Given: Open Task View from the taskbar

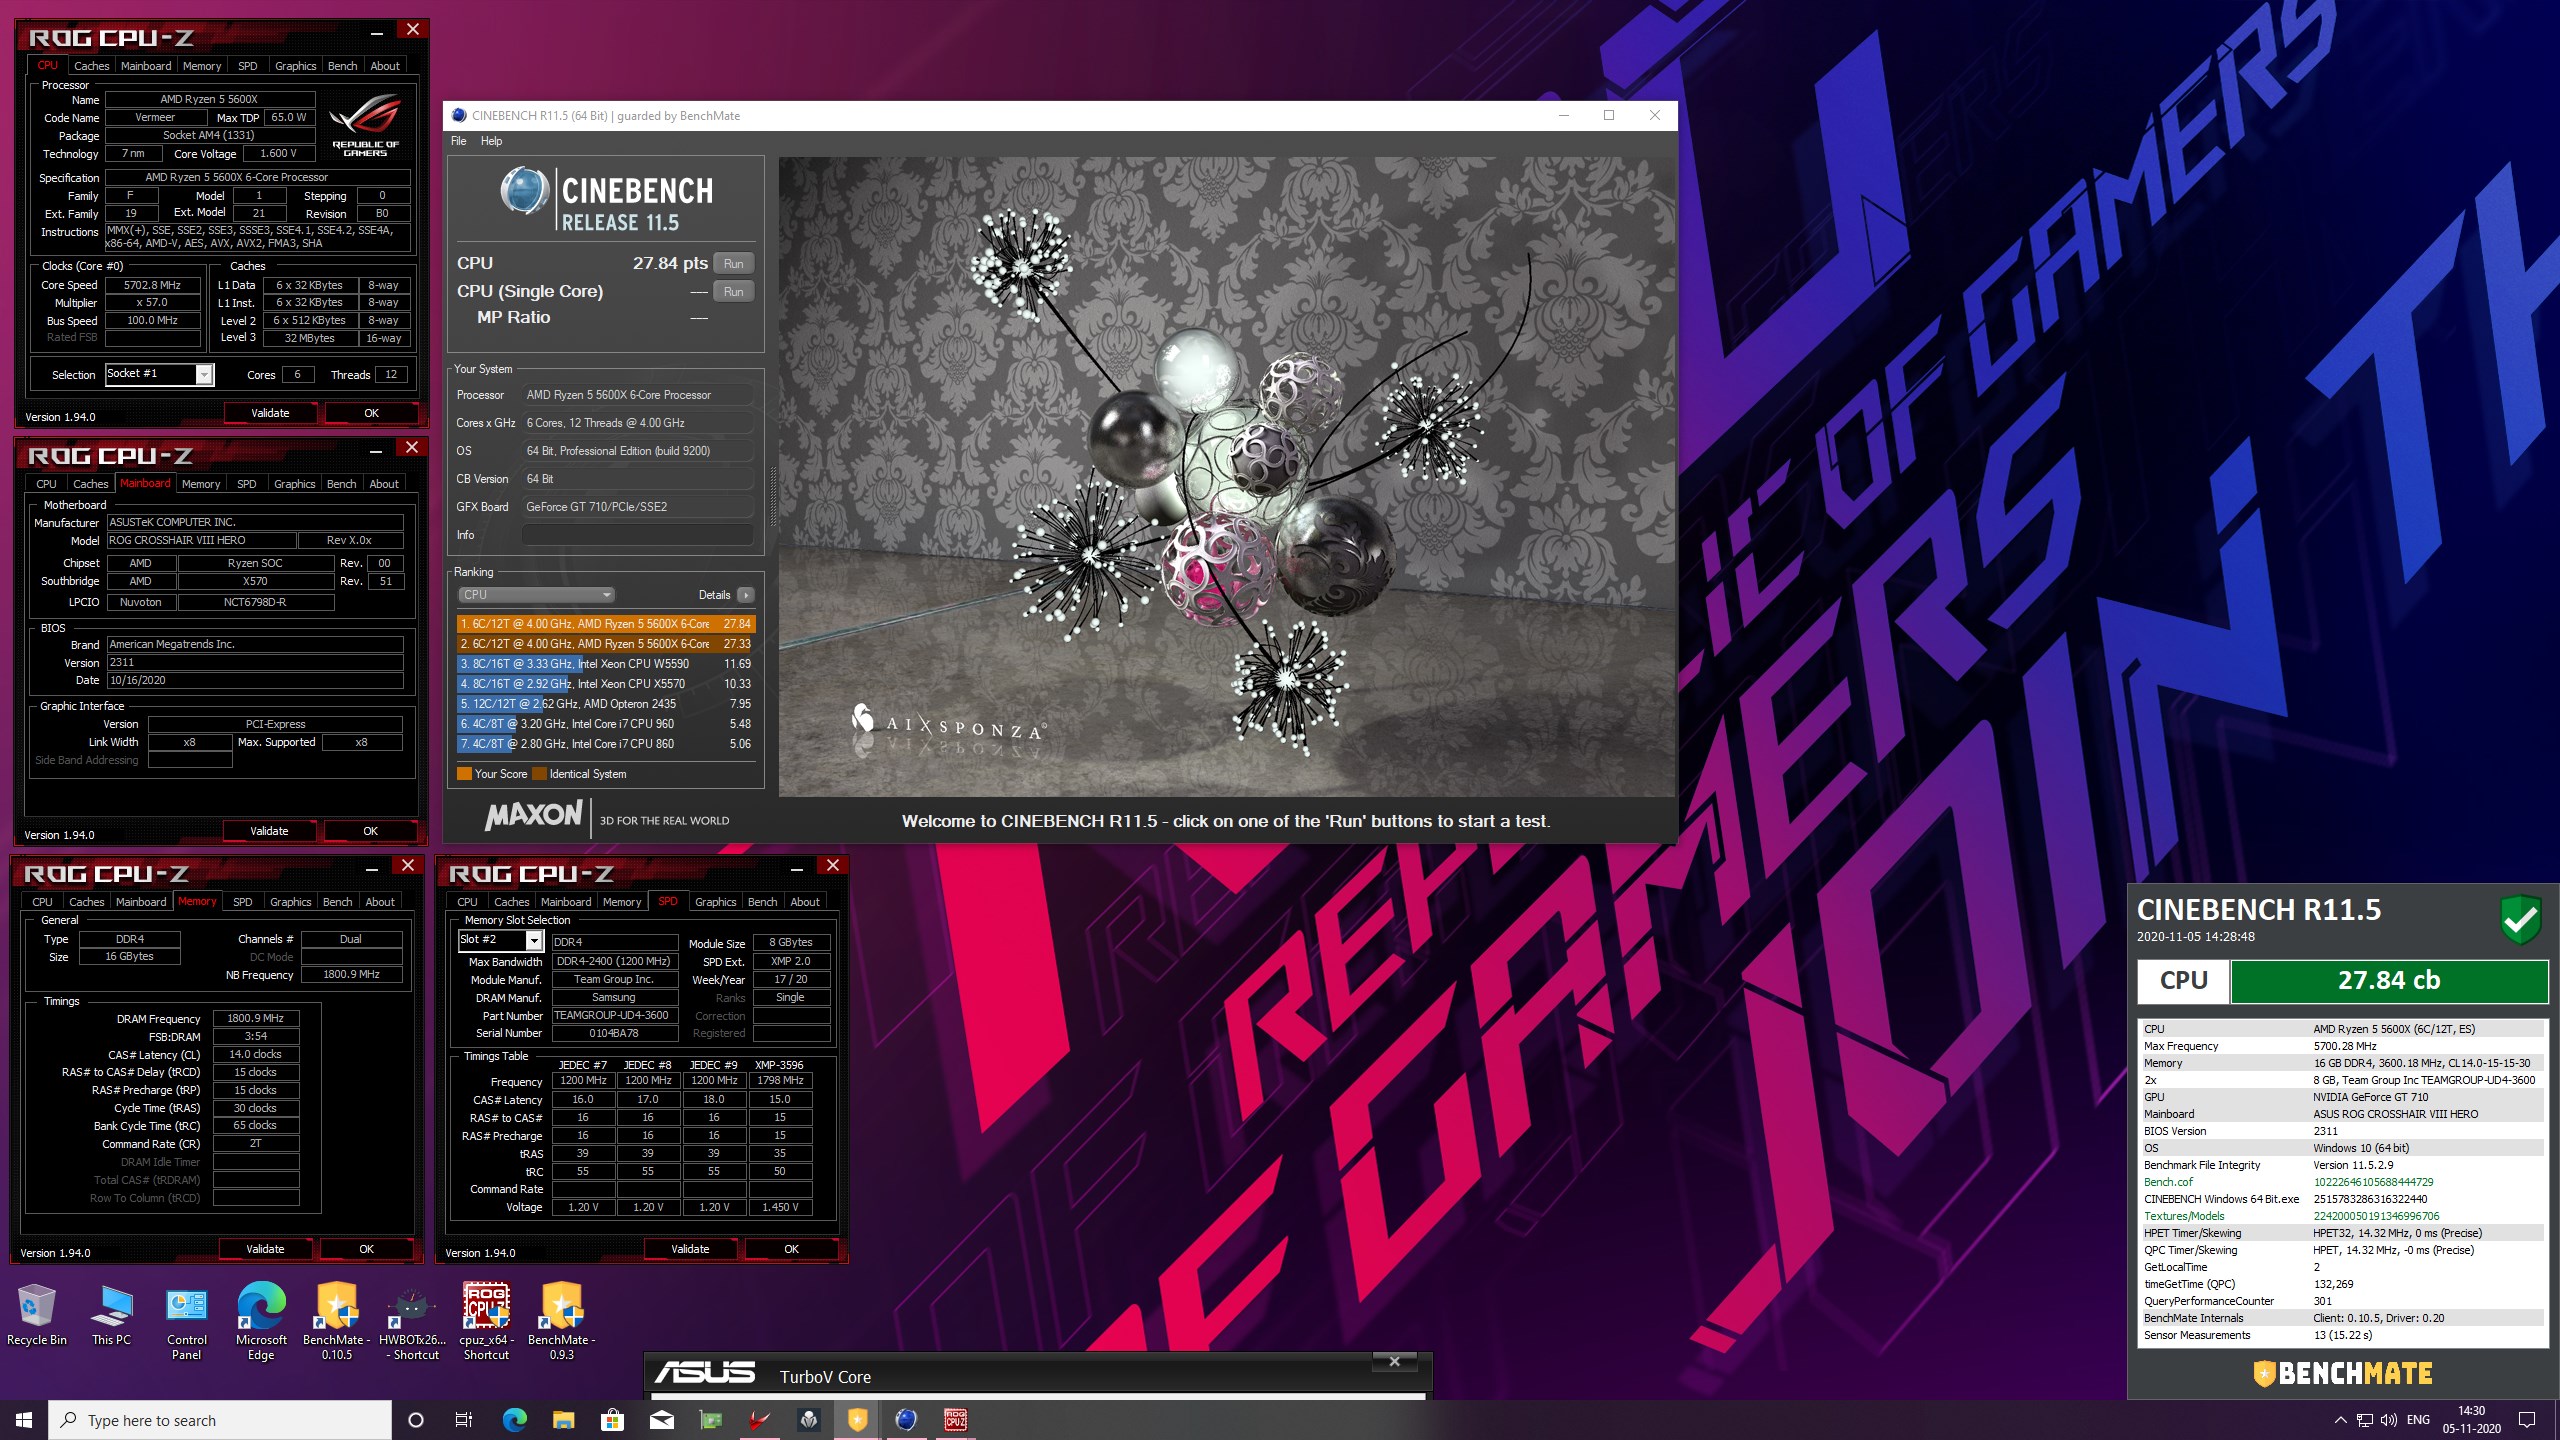Looking at the screenshot, I should coord(464,1420).
